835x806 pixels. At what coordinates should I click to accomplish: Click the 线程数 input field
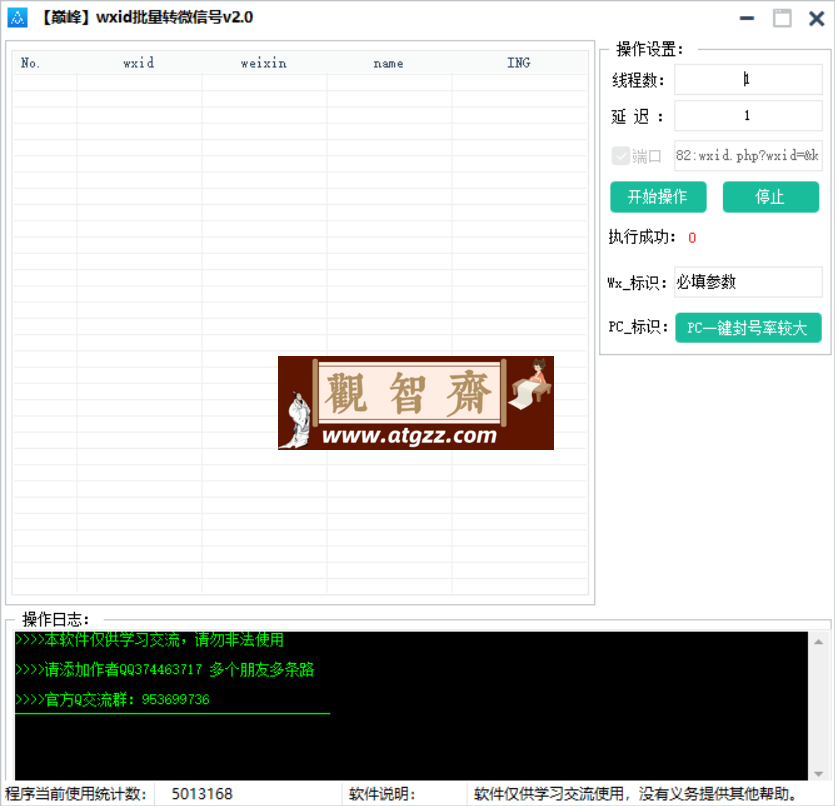748,79
